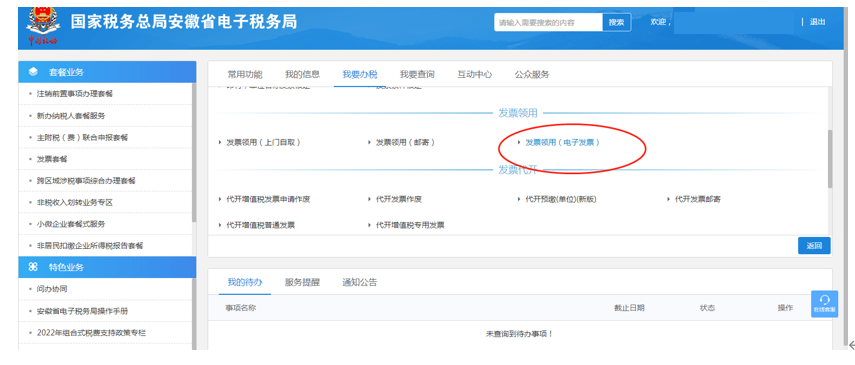Click the 我要办税 panel vertical scrollbar

(x=830, y=159)
